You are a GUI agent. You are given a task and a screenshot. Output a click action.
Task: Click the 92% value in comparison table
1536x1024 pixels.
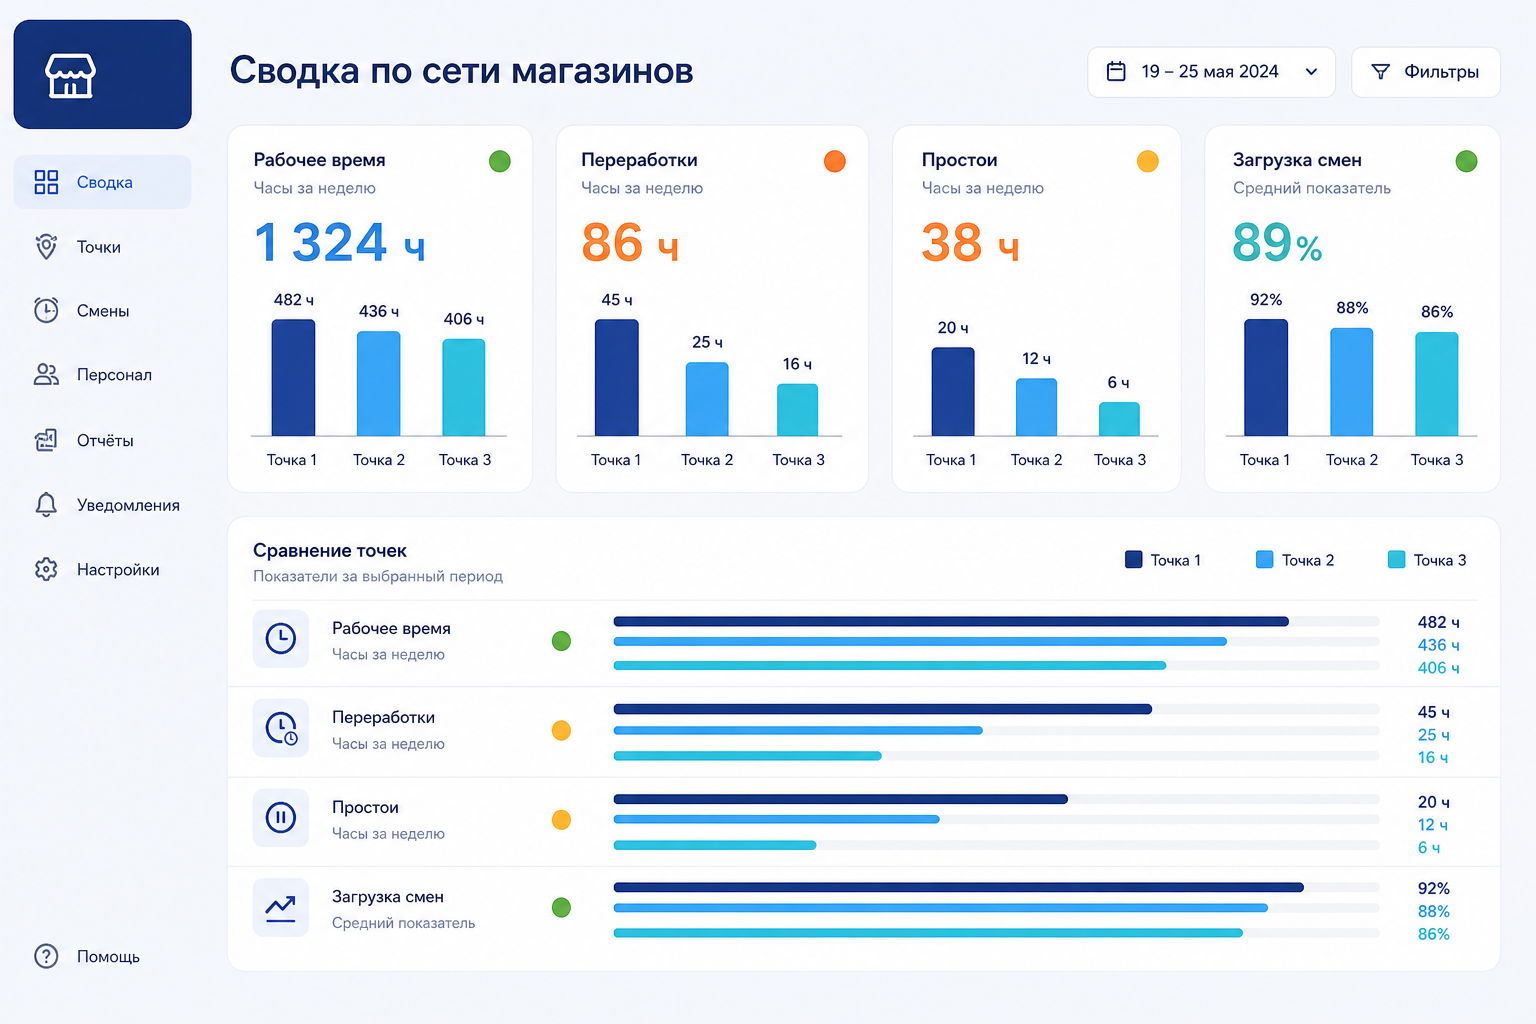click(x=1433, y=888)
